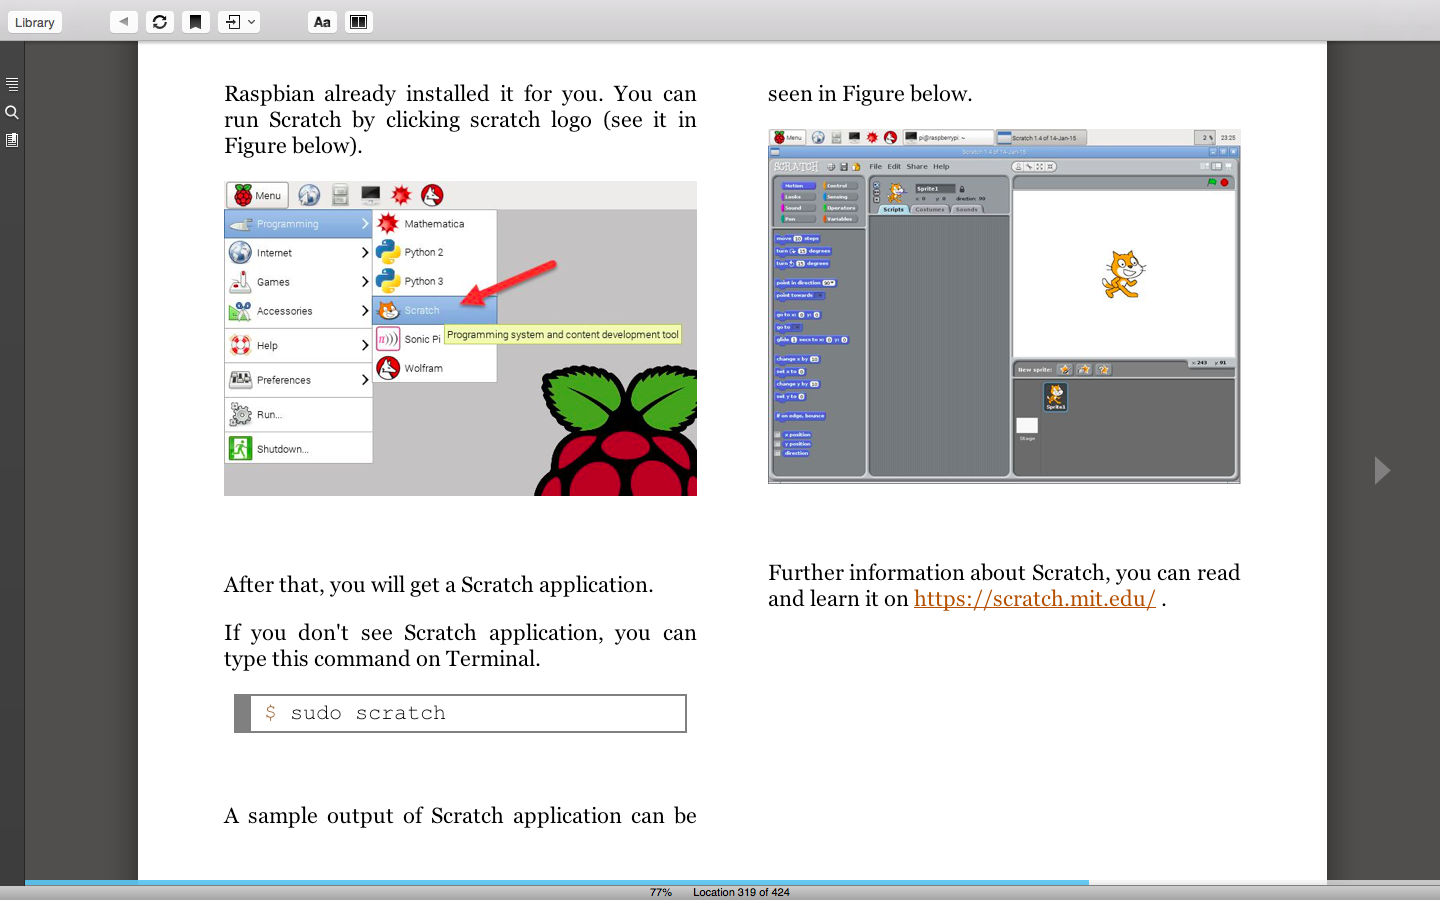Click Shutdown in the Raspbian menu figure
The height and width of the screenshot is (900, 1440).
point(298,449)
